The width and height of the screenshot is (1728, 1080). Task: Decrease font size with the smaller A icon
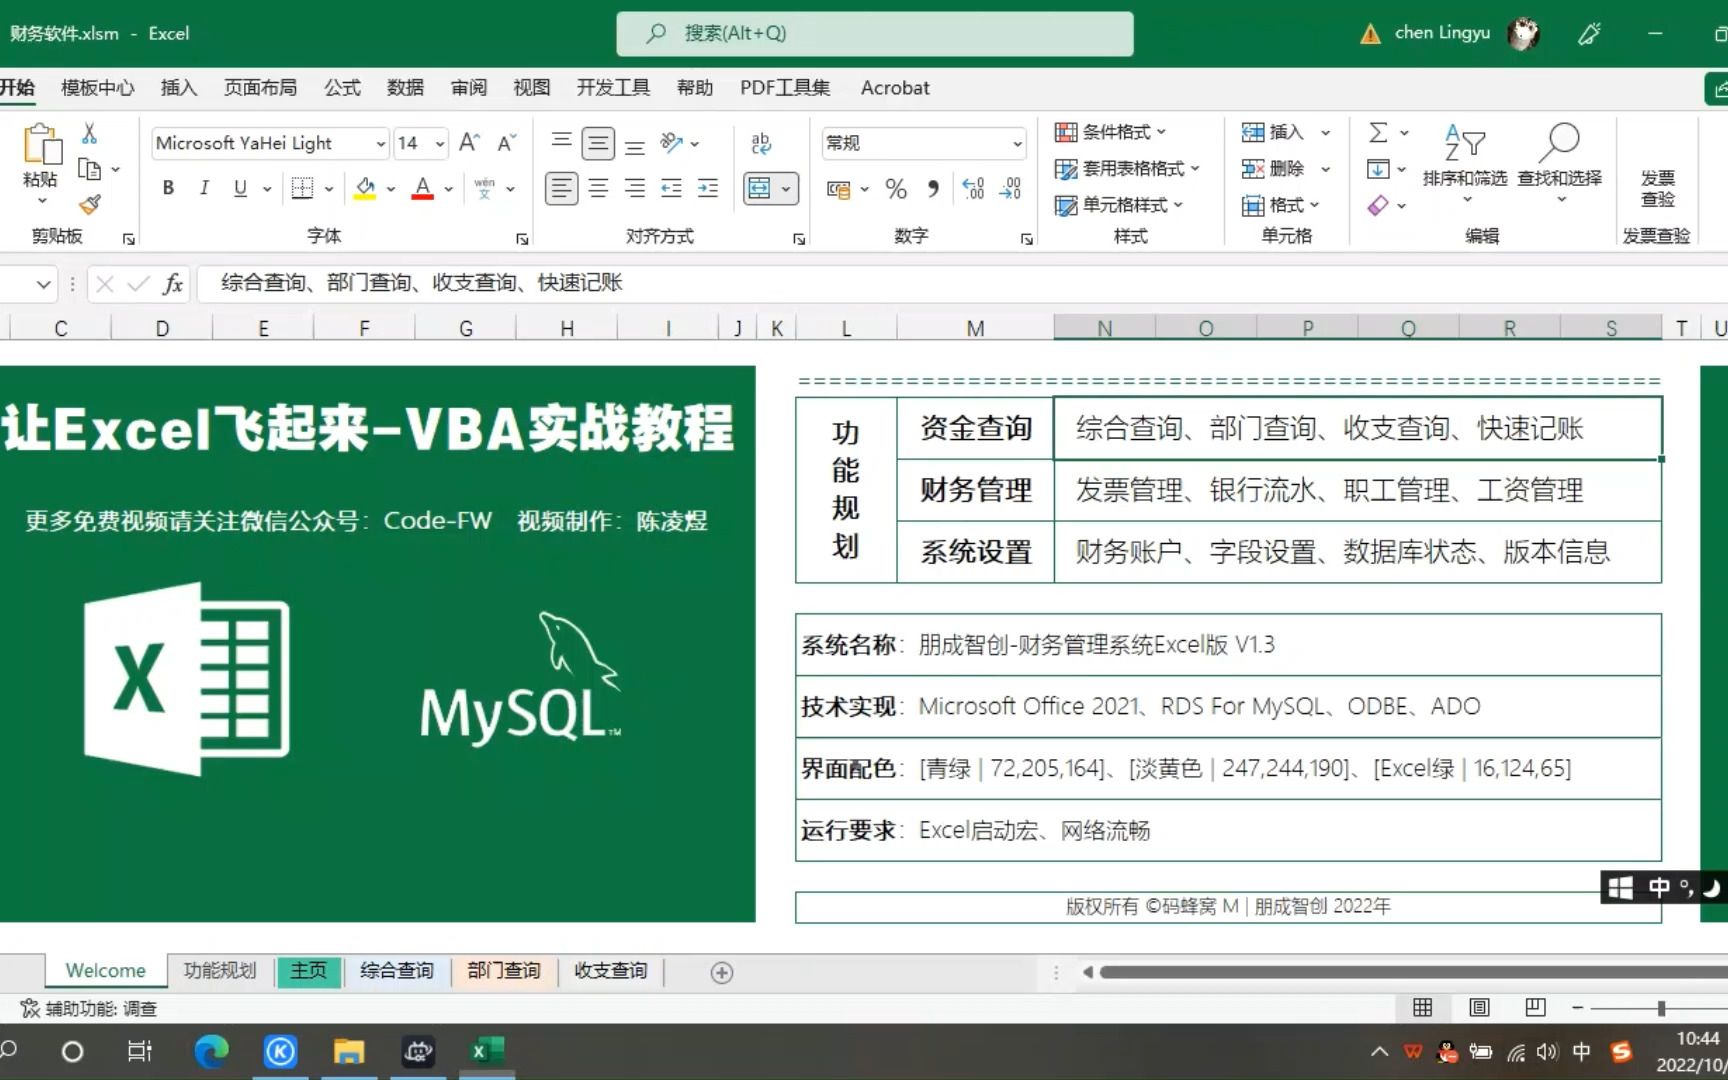coord(507,143)
